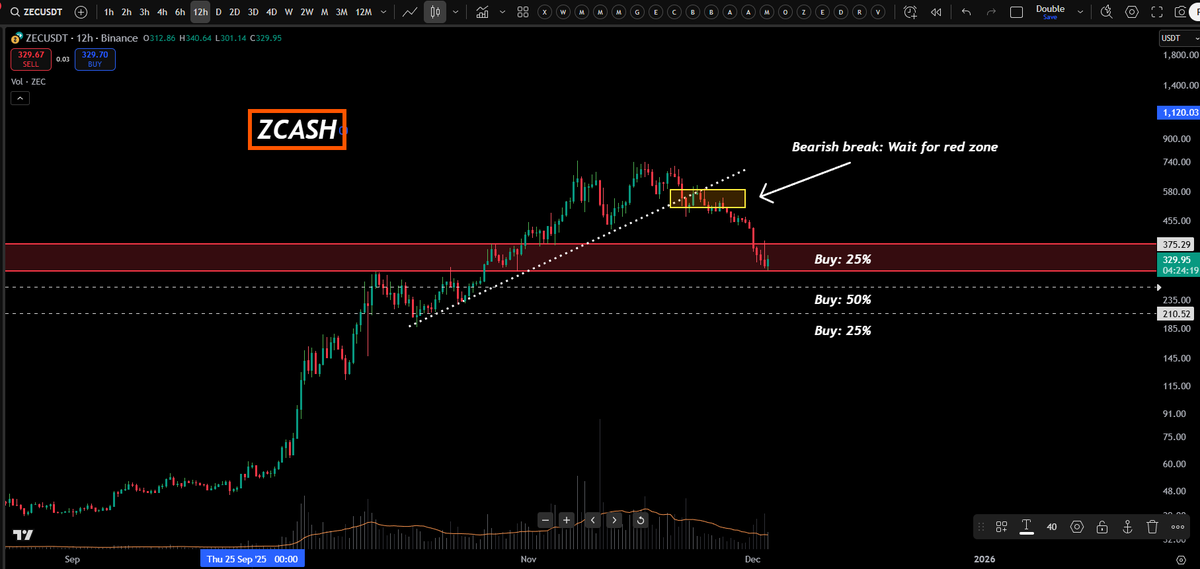Zoom out the chart with minus button

545,520
